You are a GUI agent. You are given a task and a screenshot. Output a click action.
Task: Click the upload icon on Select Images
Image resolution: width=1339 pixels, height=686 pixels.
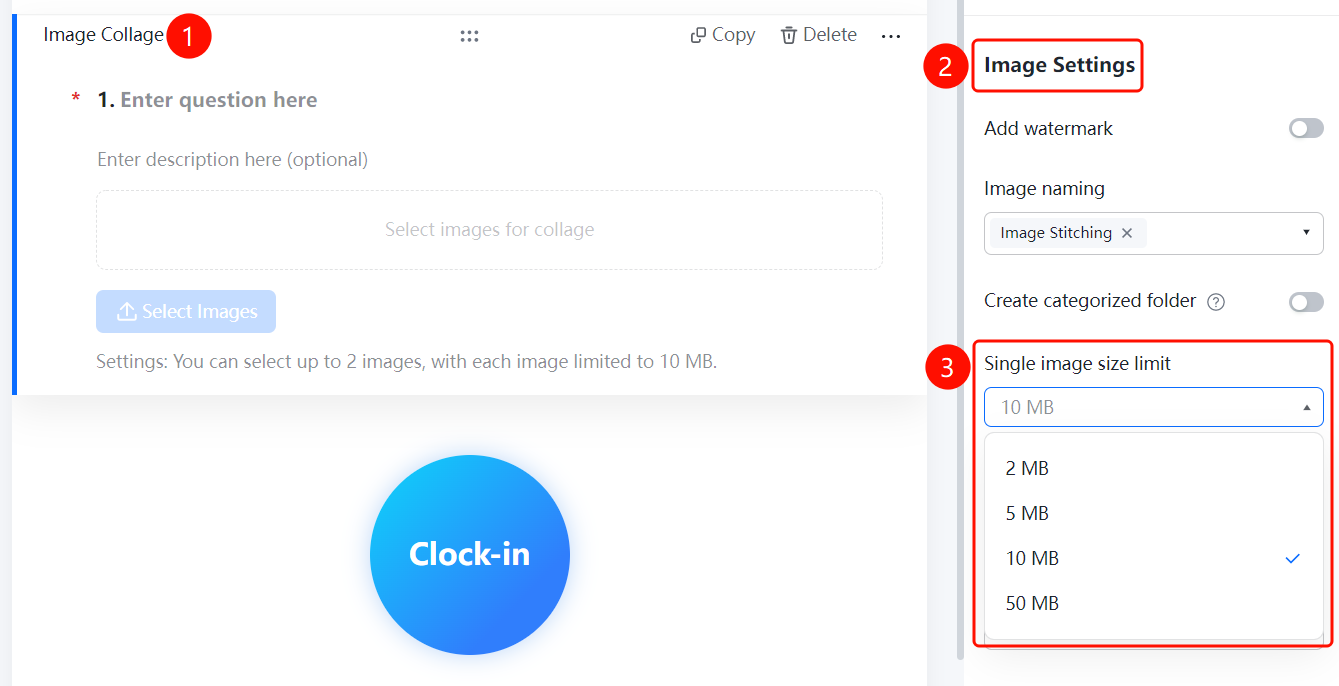(x=127, y=312)
